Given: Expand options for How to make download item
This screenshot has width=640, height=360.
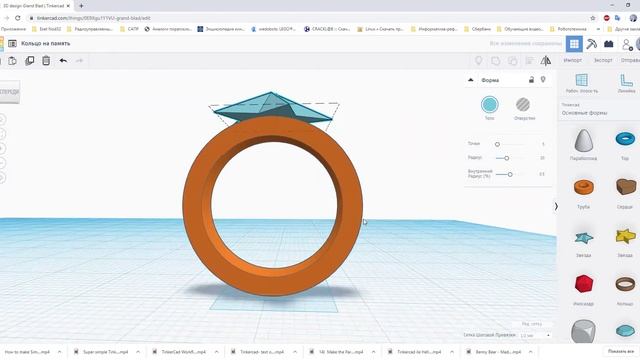Looking at the screenshot, I should (x=60, y=352).
